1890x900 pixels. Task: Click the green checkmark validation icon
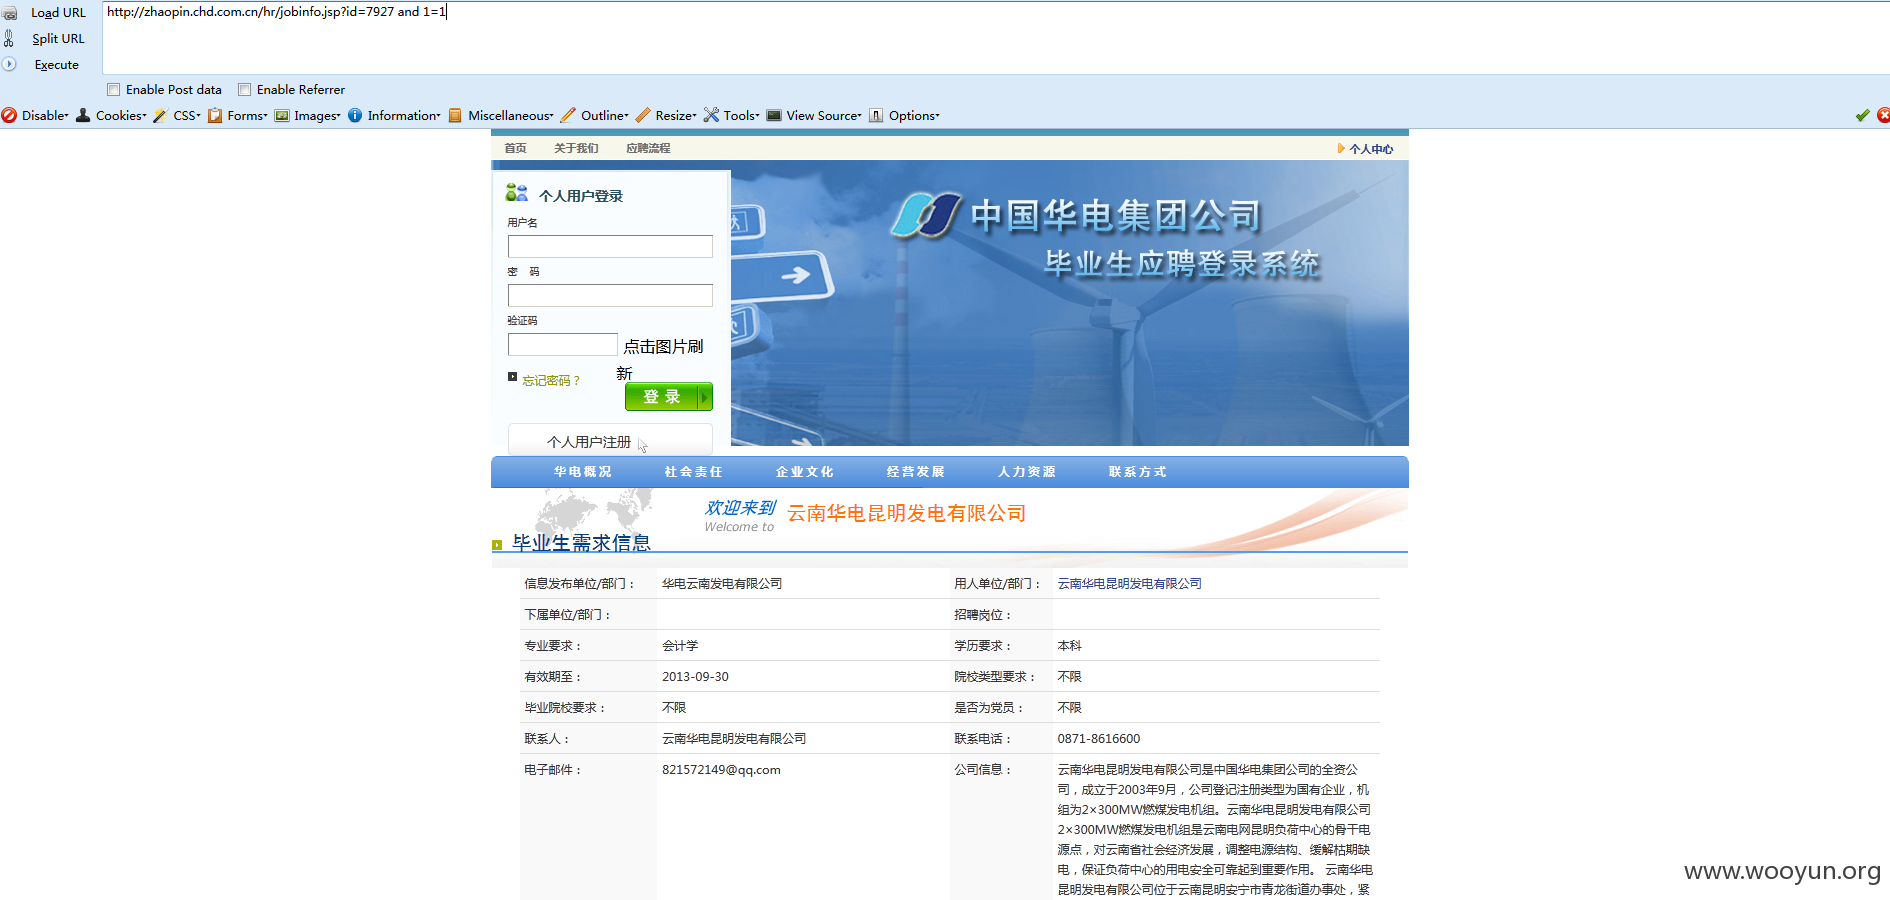tap(1862, 115)
